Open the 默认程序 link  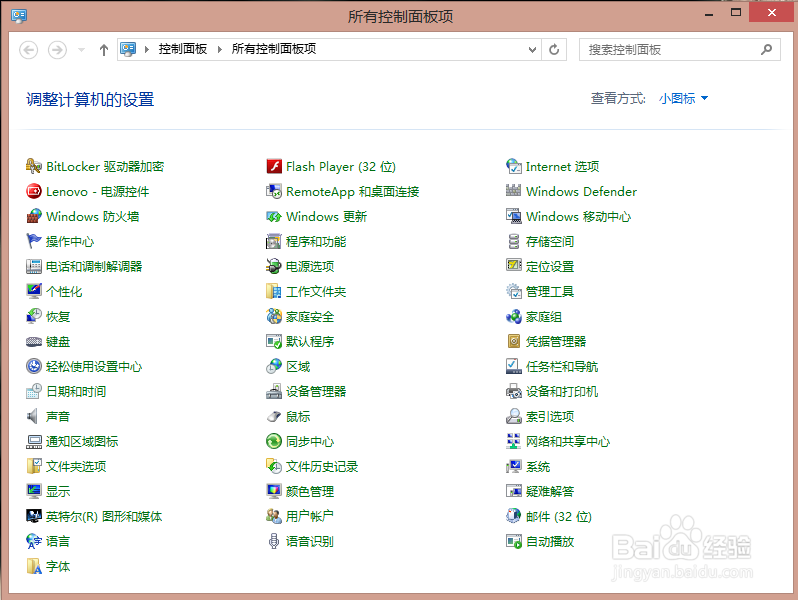point(309,341)
